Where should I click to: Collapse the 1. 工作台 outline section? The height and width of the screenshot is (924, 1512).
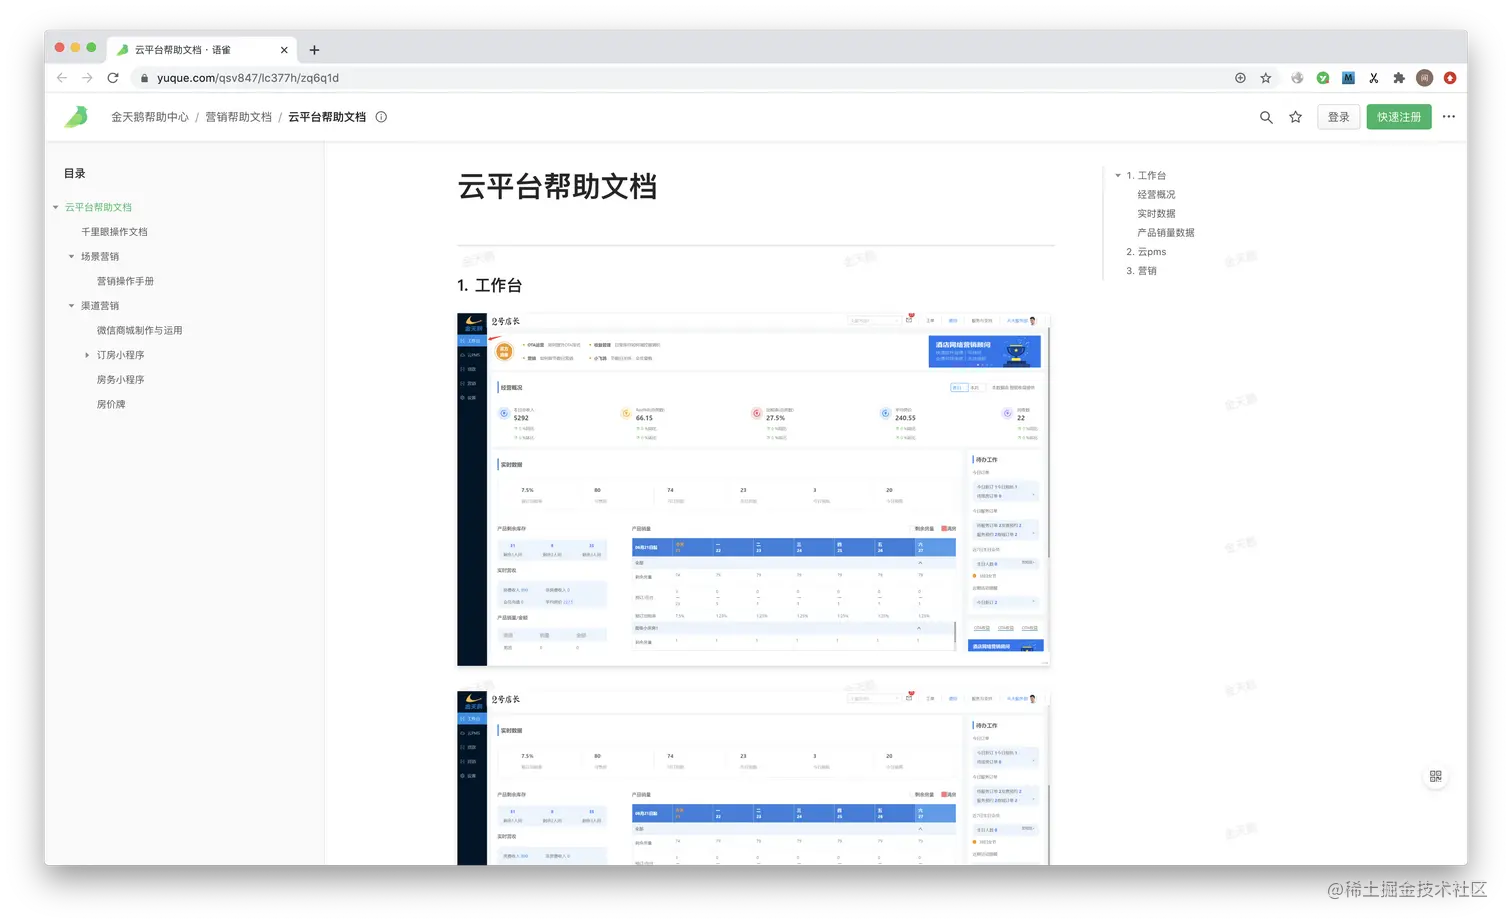(1118, 176)
